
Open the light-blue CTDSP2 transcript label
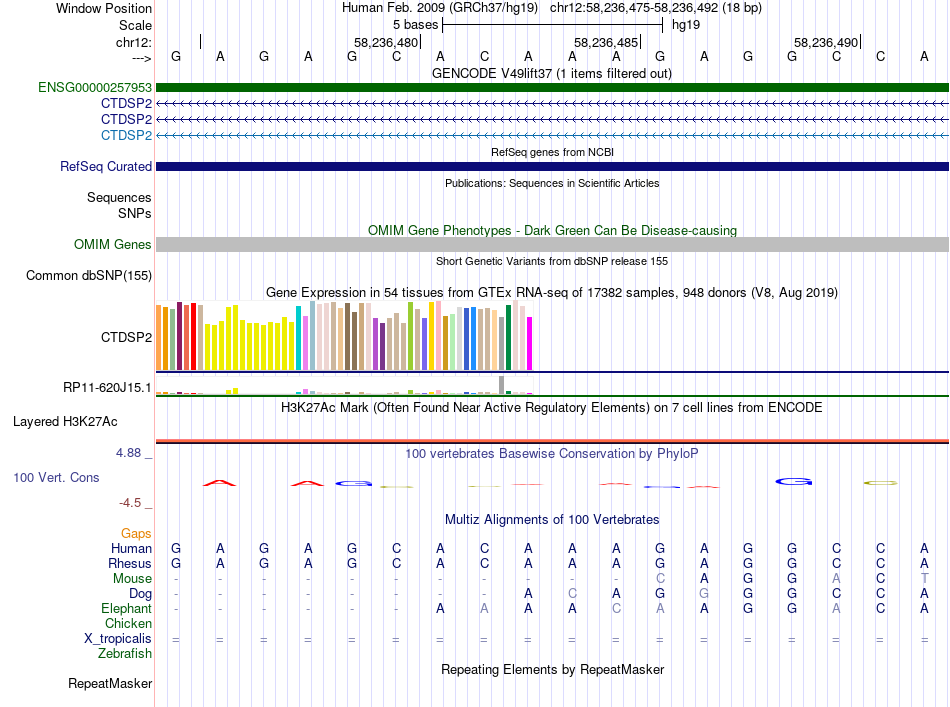click(126, 135)
